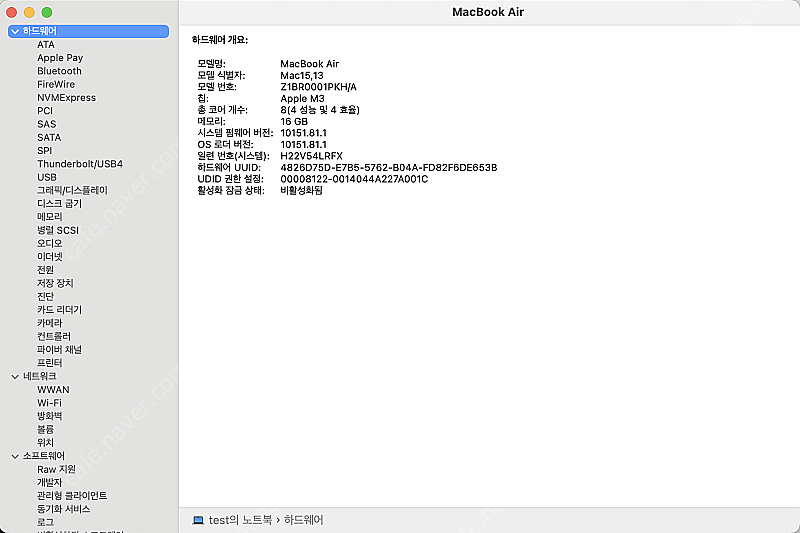
Task: Select 디스크 굽기 in the sidebar
Action: [x=59, y=204]
